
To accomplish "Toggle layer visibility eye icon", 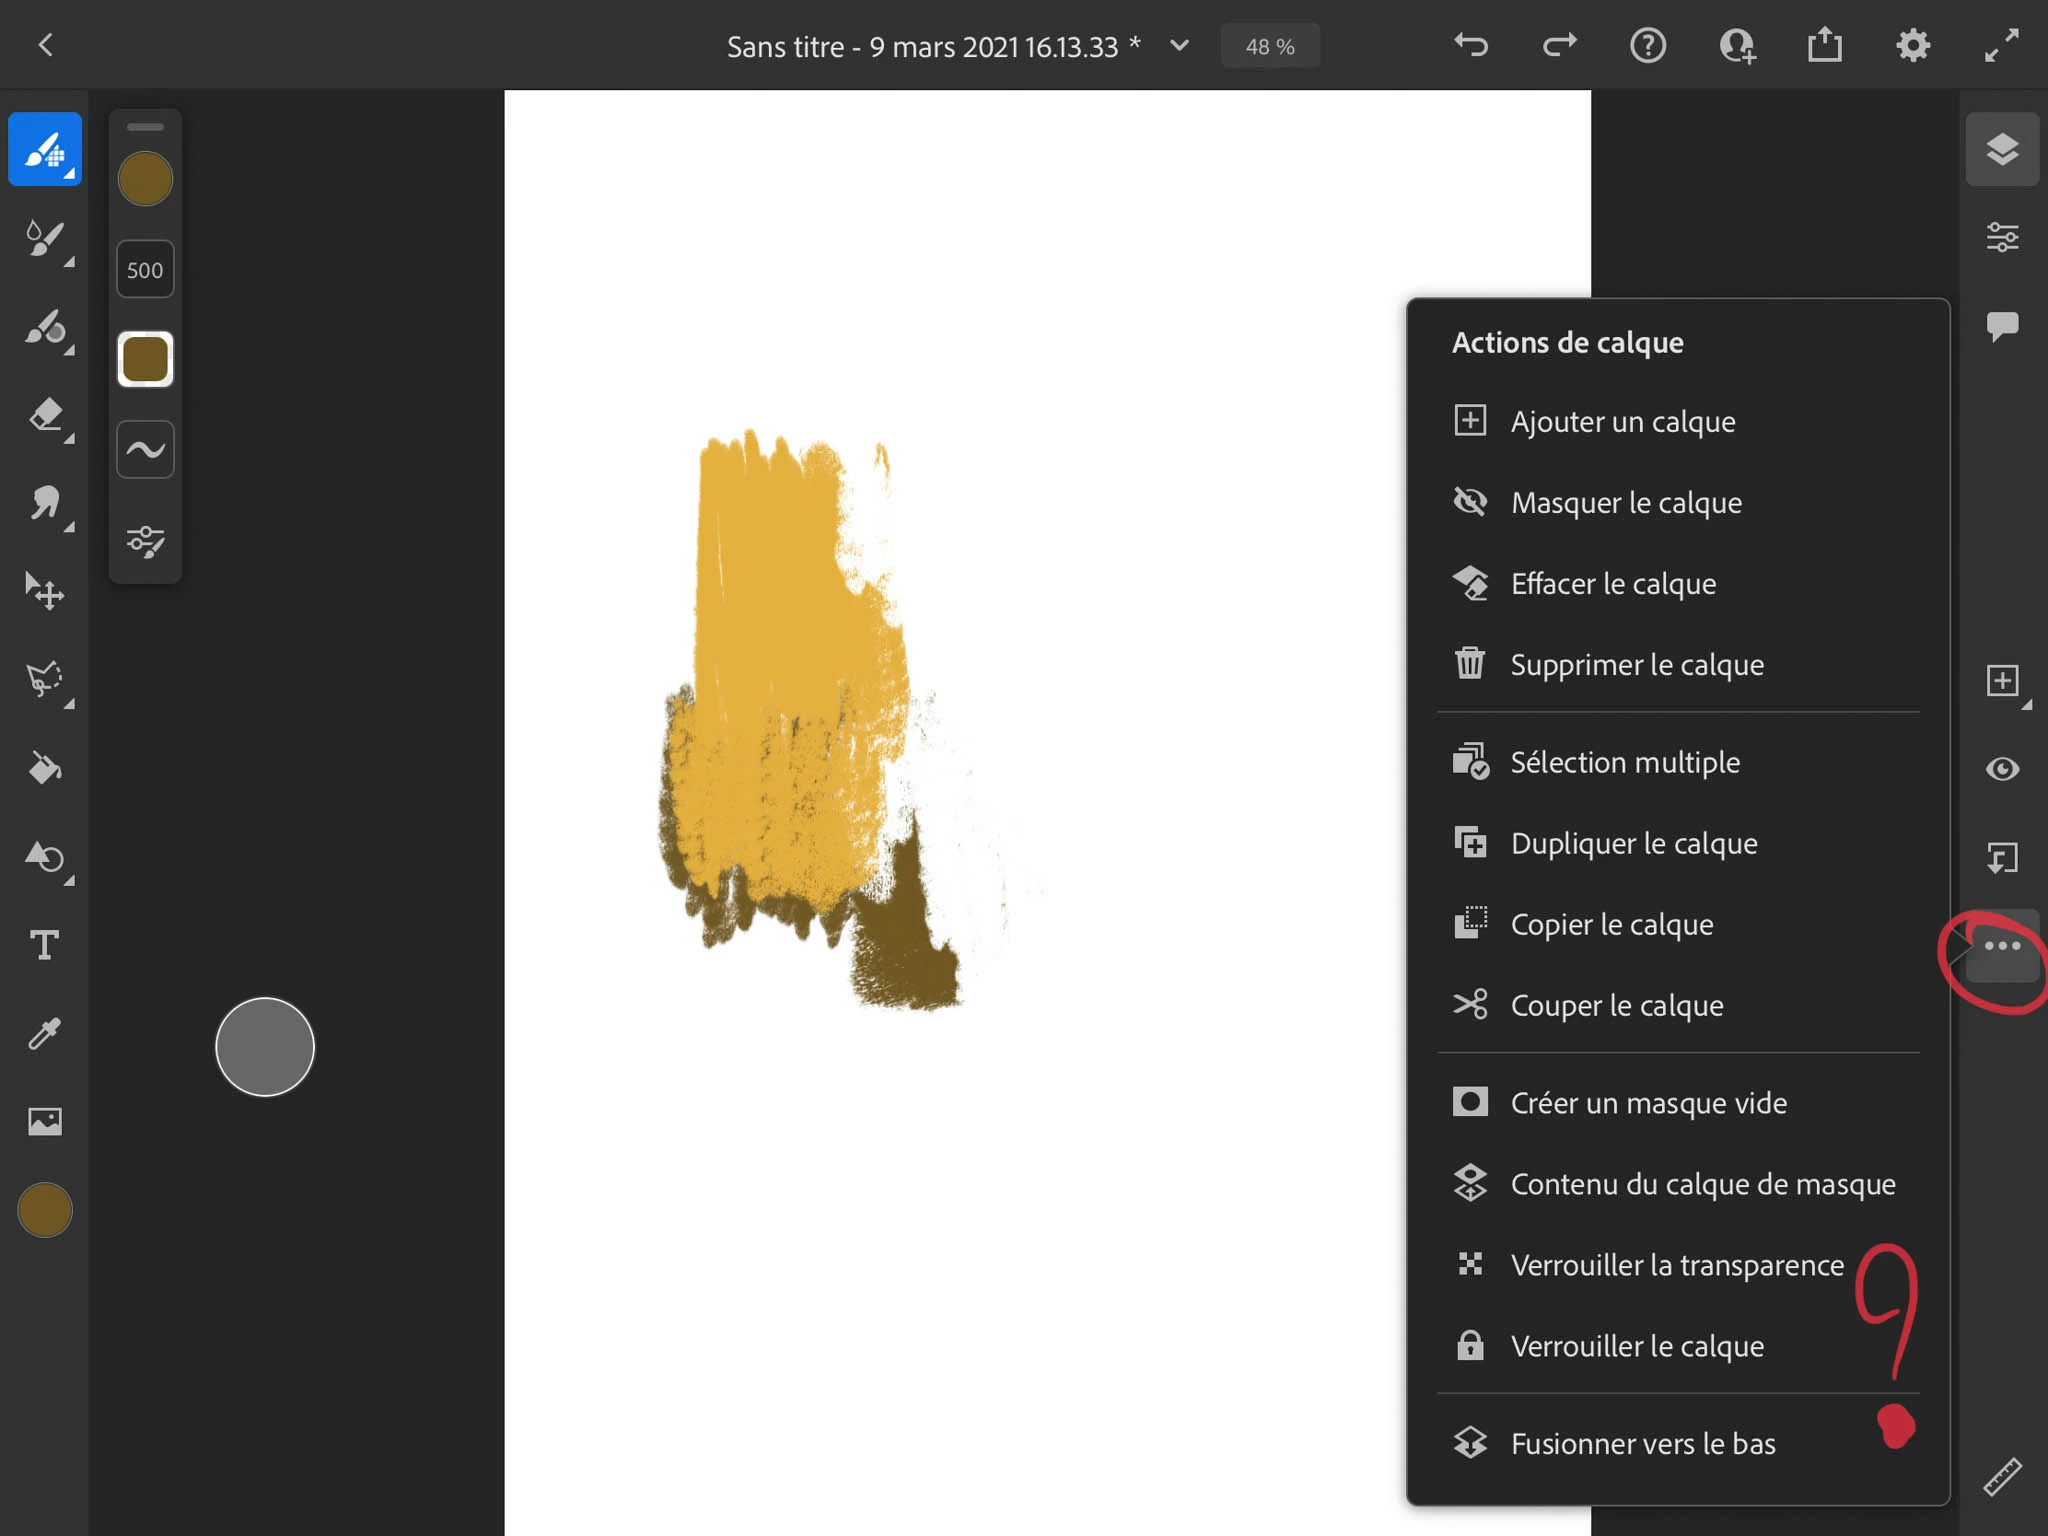I will [x=2002, y=769].
